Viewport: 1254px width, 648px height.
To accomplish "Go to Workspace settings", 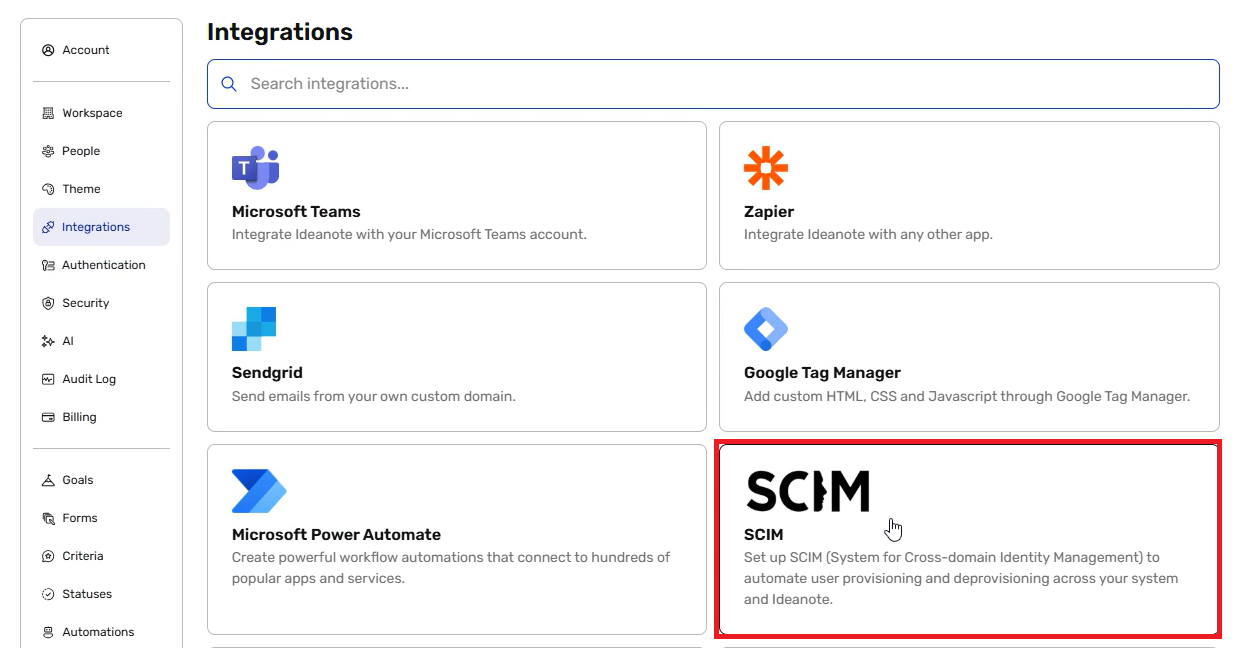I will (101, 113).
